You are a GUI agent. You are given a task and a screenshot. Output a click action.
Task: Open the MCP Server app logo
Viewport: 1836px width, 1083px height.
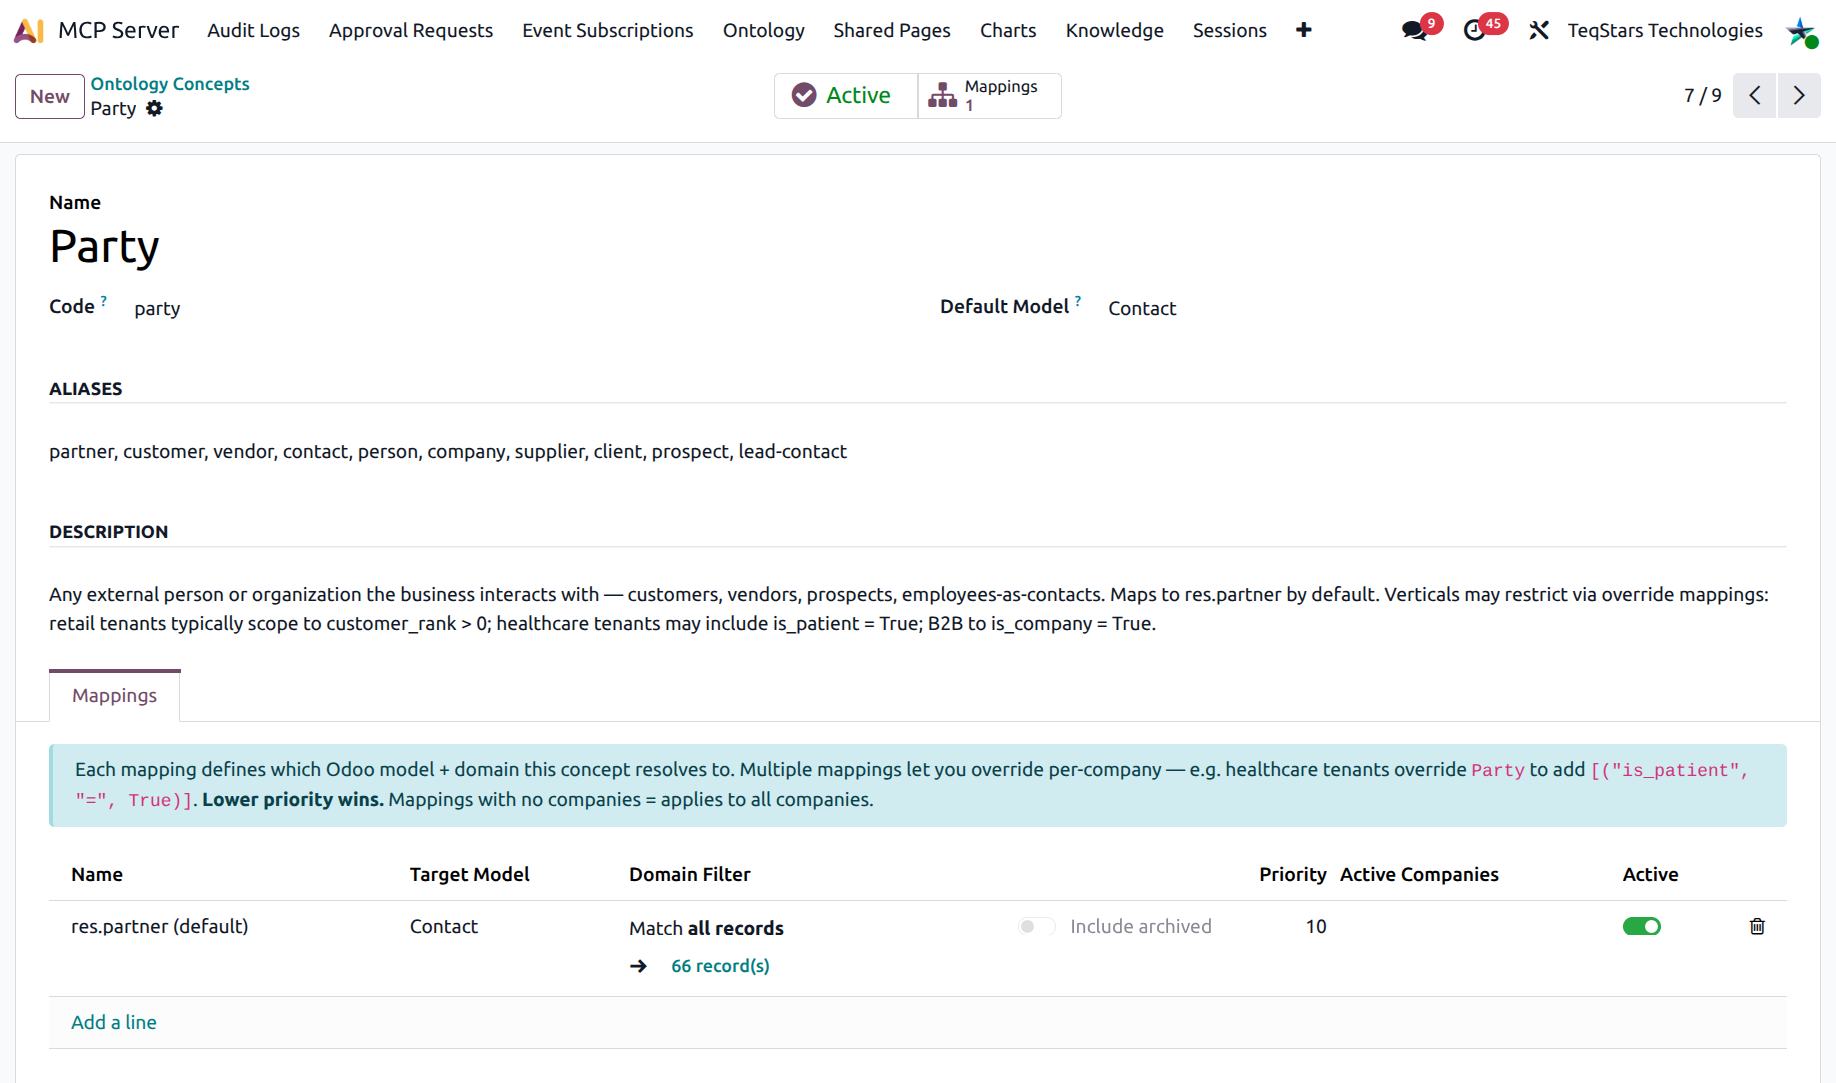28,31
